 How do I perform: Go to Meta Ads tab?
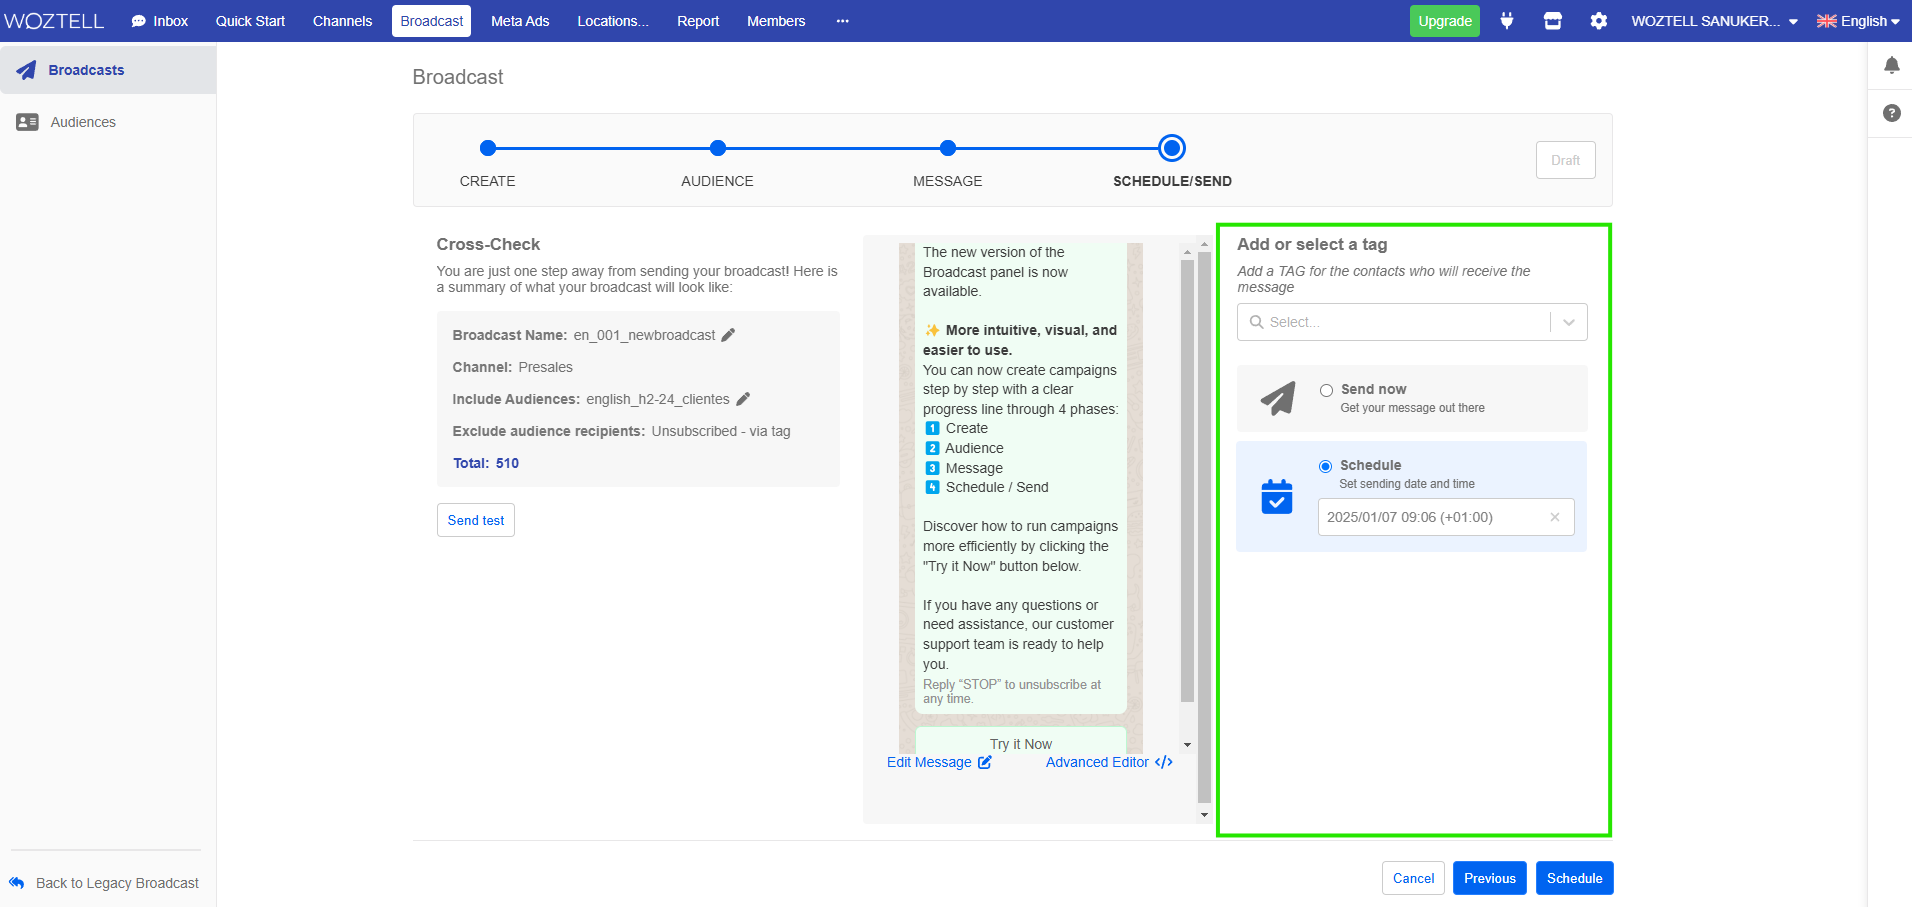tap(520, 21)
